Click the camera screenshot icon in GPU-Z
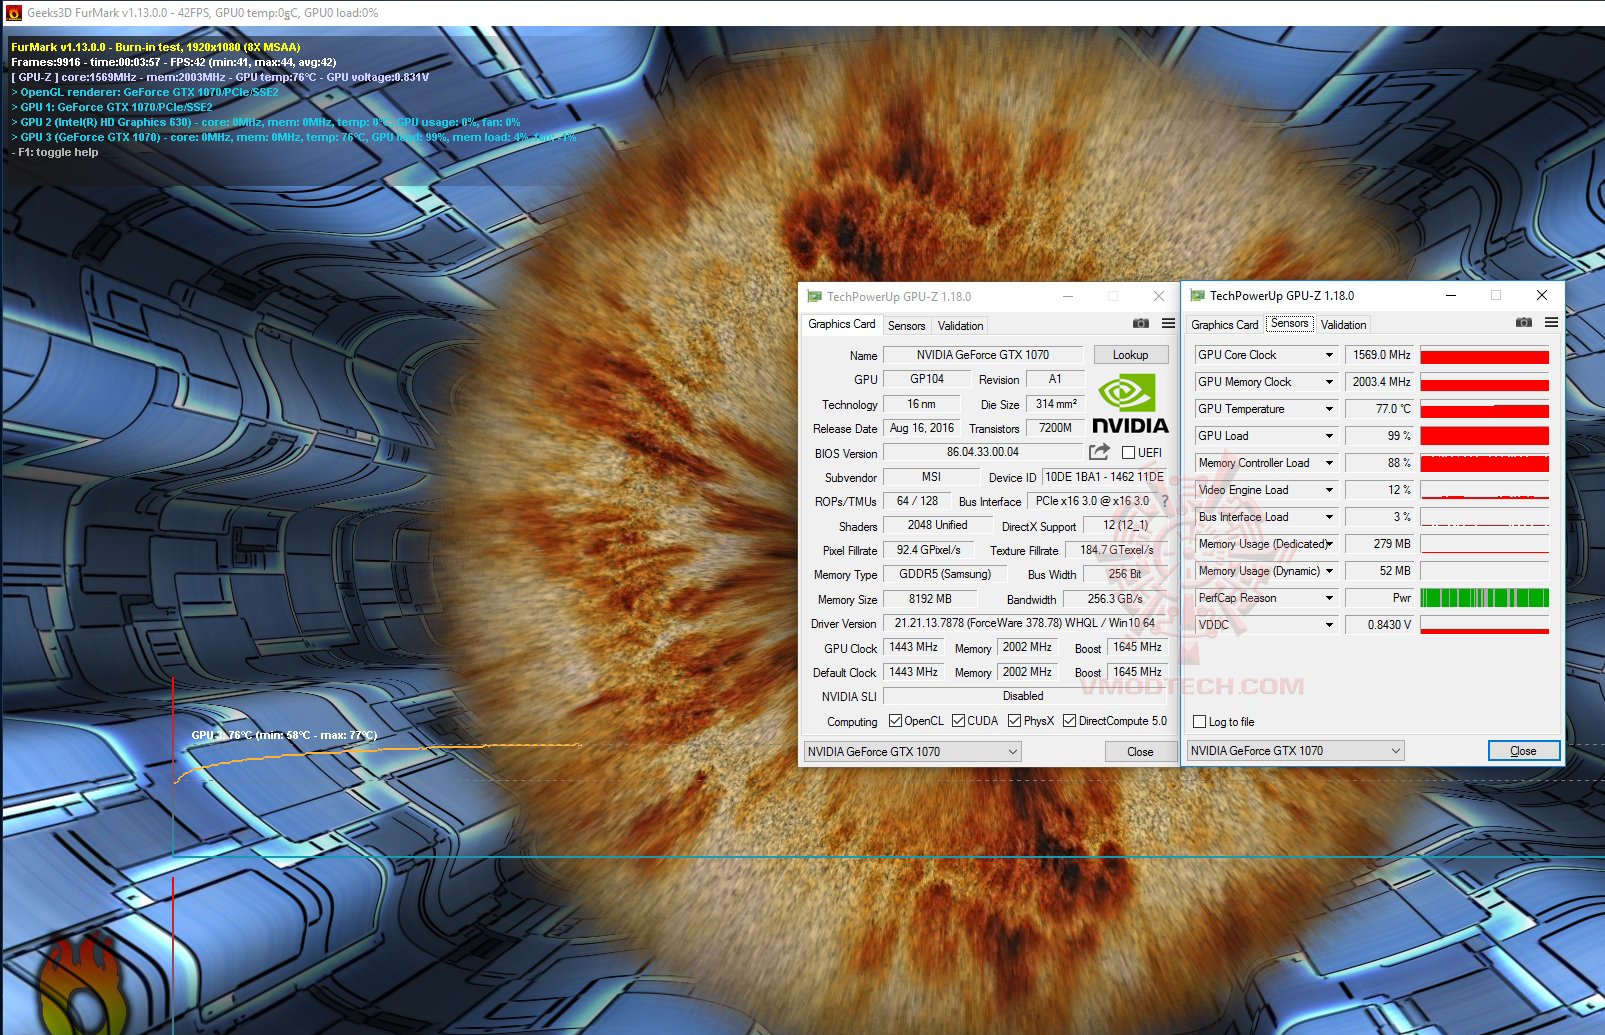This screenshot has width=1605, height=1035. point(1140,324)
